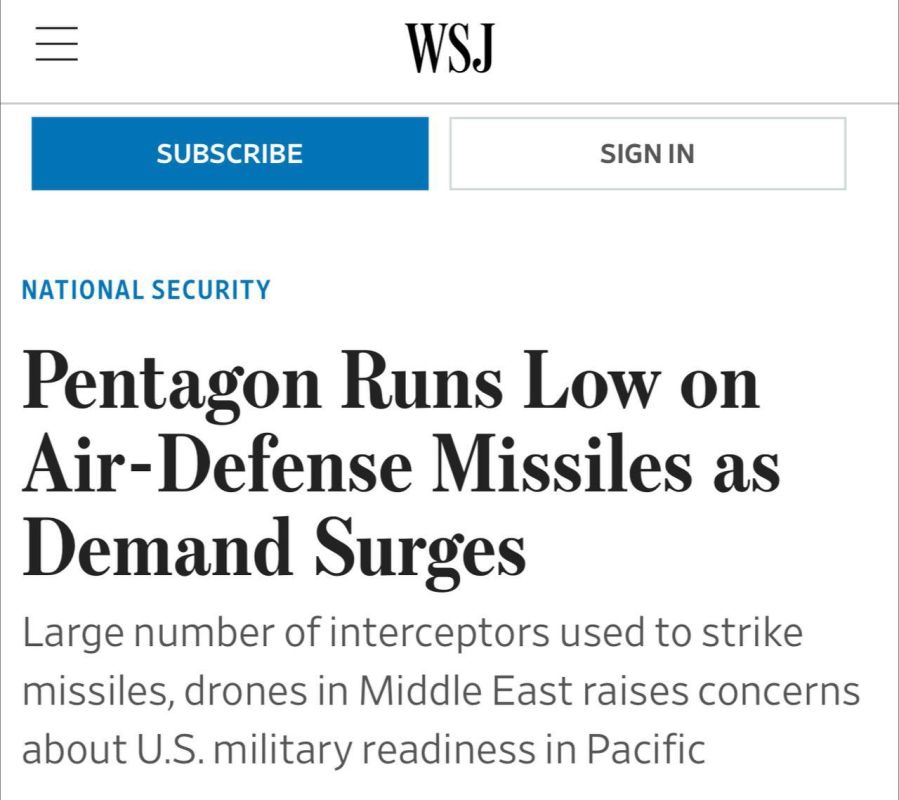Click the WSJ logo
Viewport: 899px width, 800px height.
pyautogui.click(x=449, y=48)
